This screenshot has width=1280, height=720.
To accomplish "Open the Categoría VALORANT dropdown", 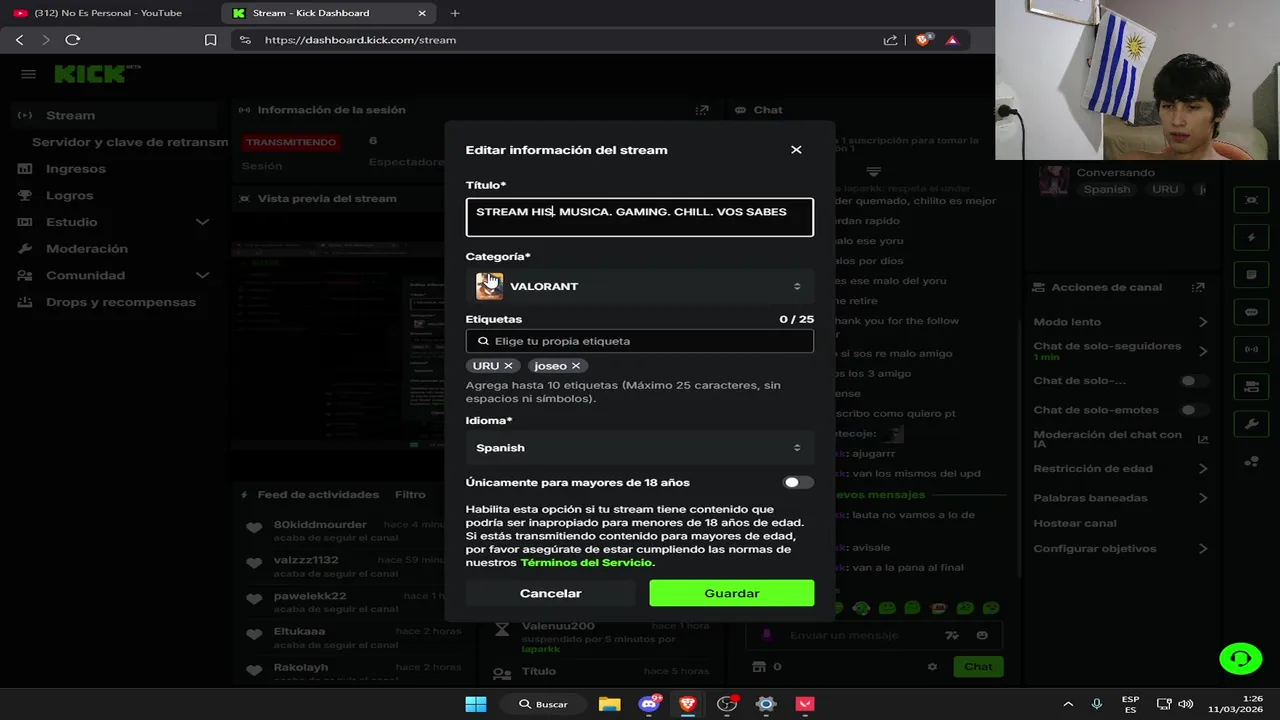I will click(x=640, y=286).
